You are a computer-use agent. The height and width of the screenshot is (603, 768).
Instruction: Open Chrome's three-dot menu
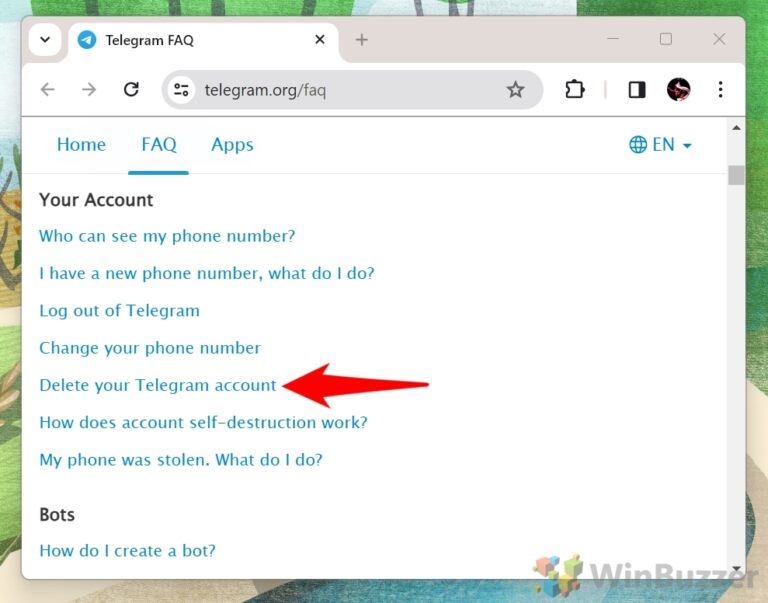720,90
